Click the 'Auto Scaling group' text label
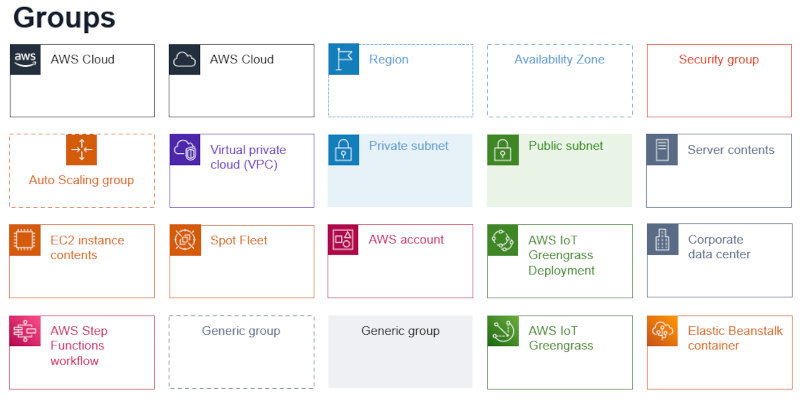The height and width of the screenshot is (400, 800). click(82, 180)
